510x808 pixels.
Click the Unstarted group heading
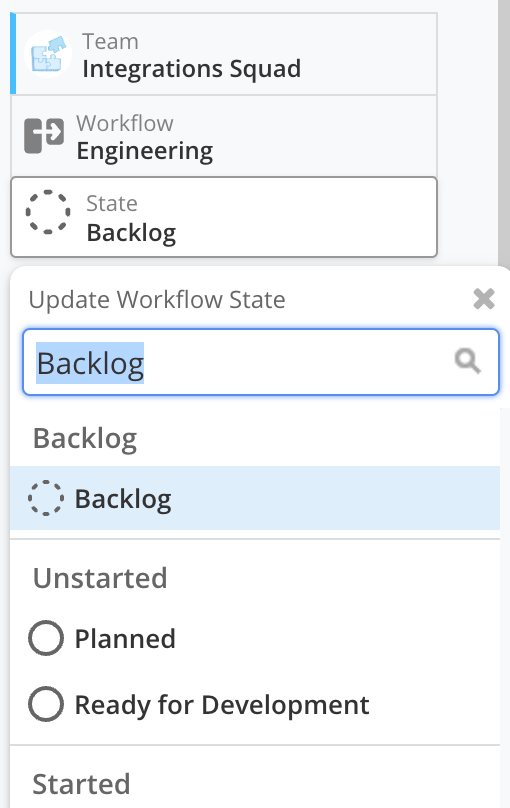pos(100,578)
